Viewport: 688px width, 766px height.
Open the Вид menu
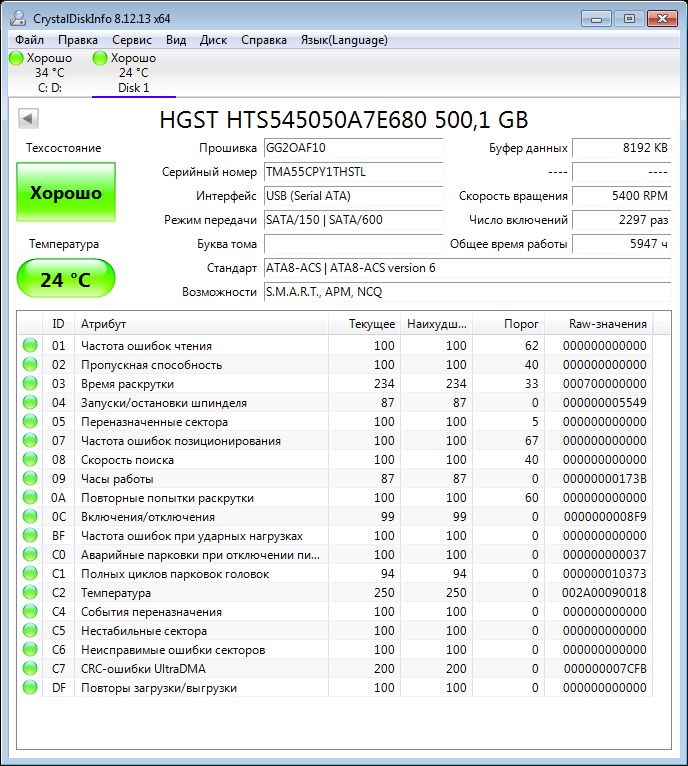coord(176,40)
